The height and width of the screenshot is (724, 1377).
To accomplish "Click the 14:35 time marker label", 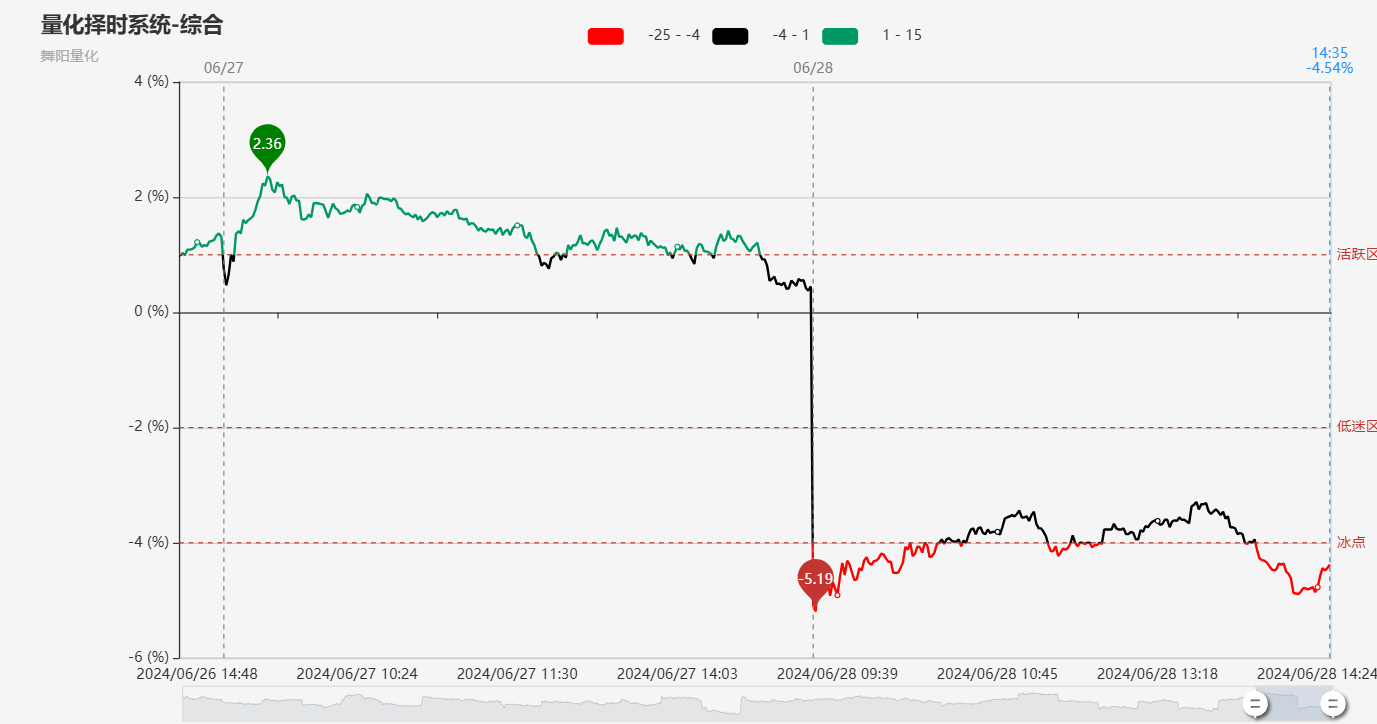I will coord(1330,53).
